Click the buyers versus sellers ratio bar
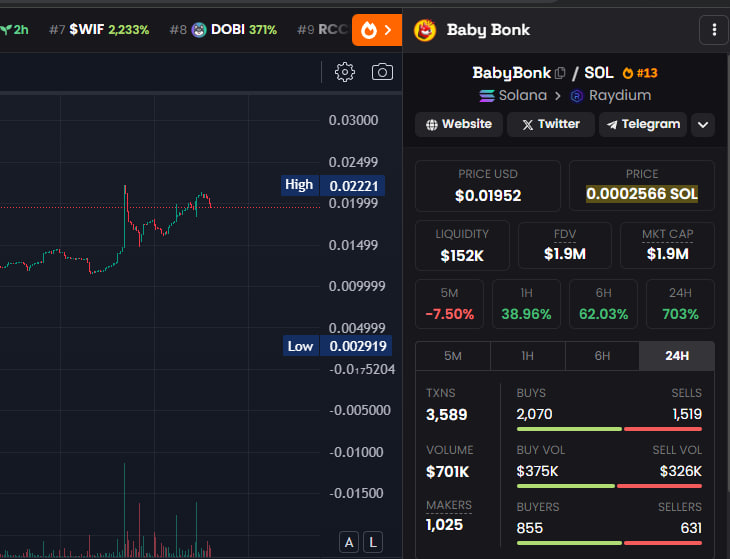The width and height of the screenshot is (730, 559). point(609,543)
